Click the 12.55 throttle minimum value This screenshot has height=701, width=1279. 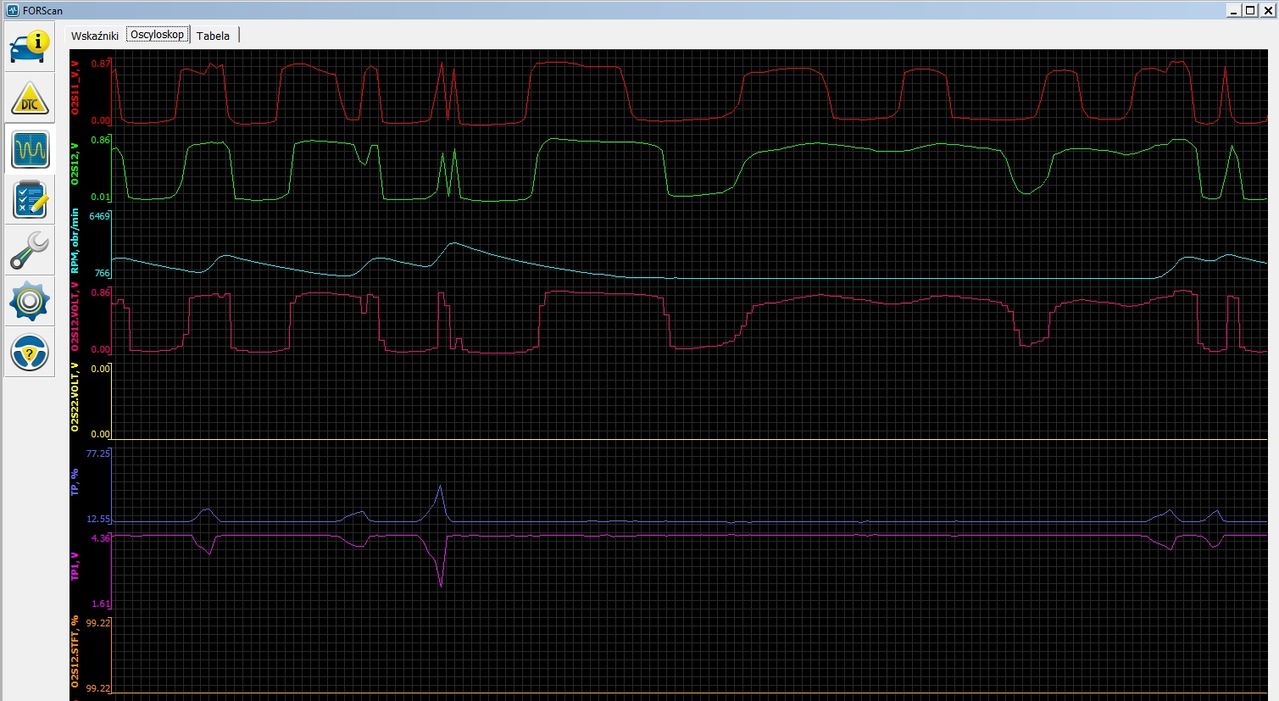point(98,519)
